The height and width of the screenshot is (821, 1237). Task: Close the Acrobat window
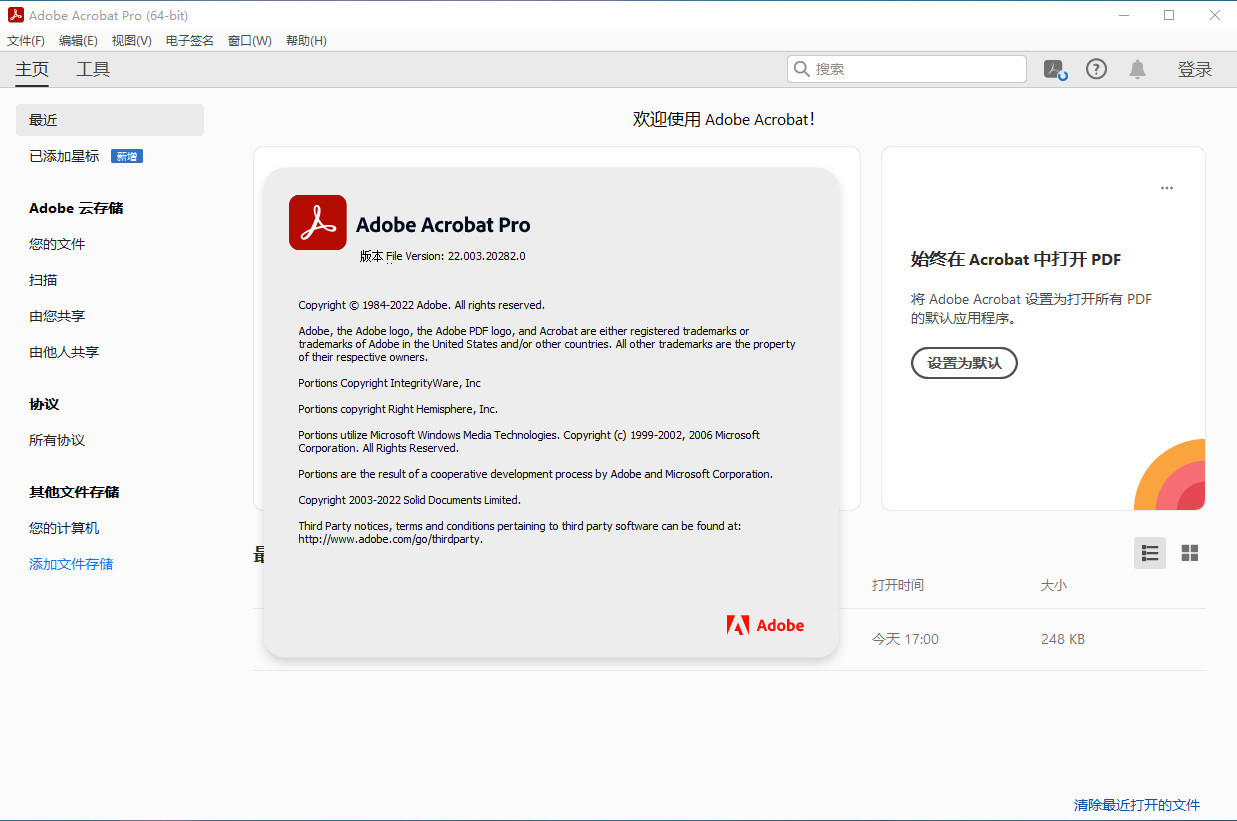(1214, 15)
